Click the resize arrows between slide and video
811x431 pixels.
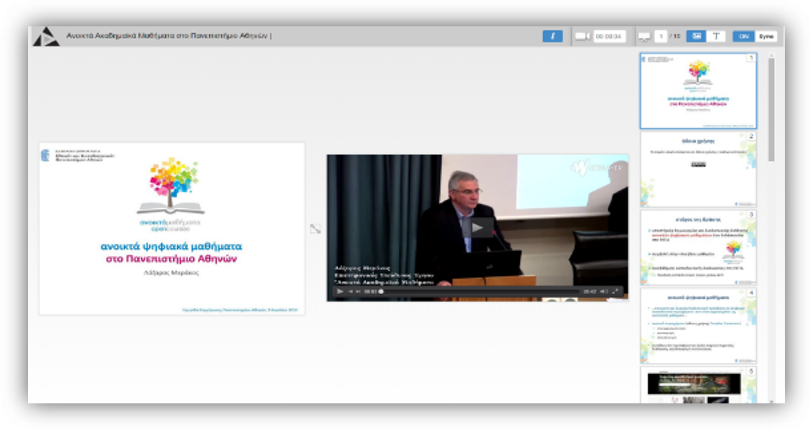coord(315,229)
